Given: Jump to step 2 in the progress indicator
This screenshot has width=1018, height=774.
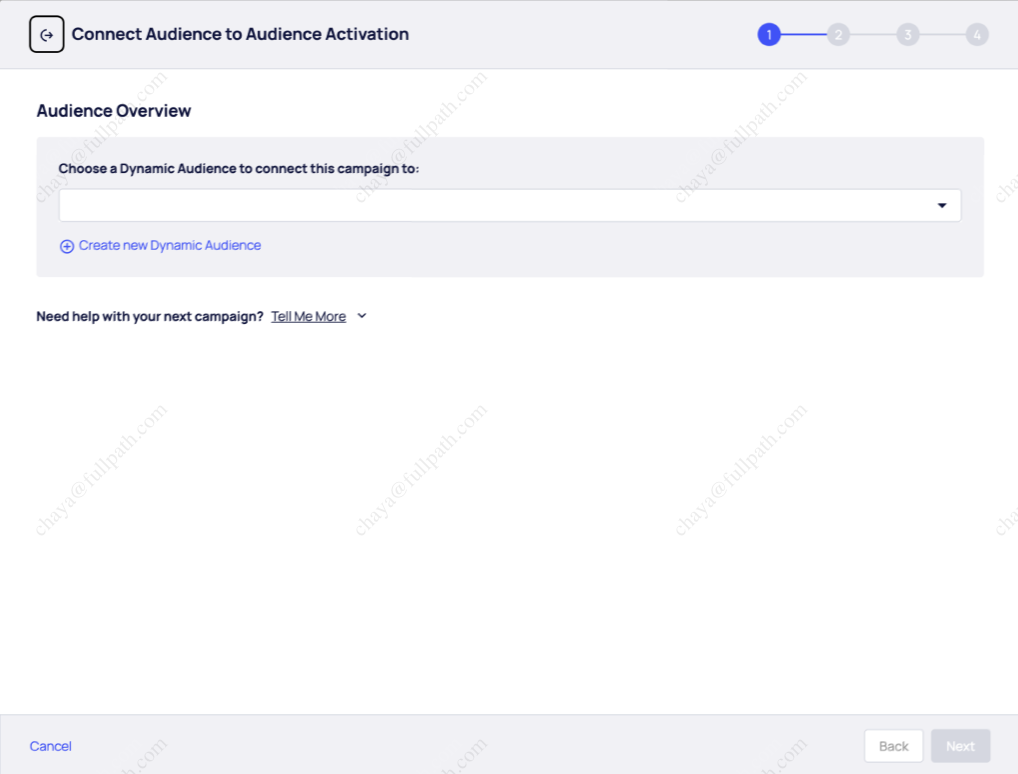Looking at the screenshot, I should 838,35.
